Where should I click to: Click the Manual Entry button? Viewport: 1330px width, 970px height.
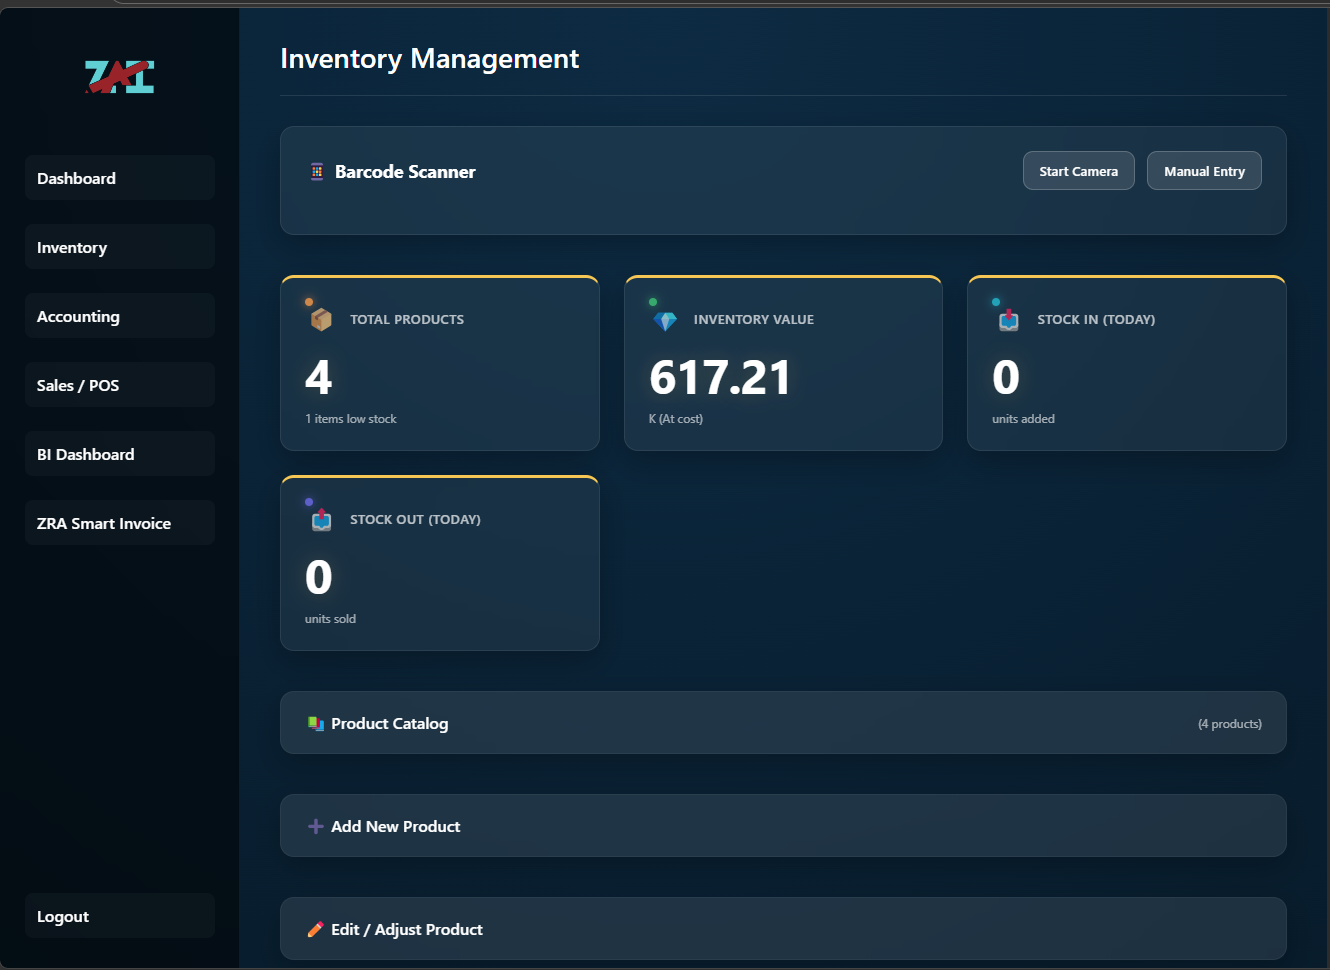tap(1204, 170)
